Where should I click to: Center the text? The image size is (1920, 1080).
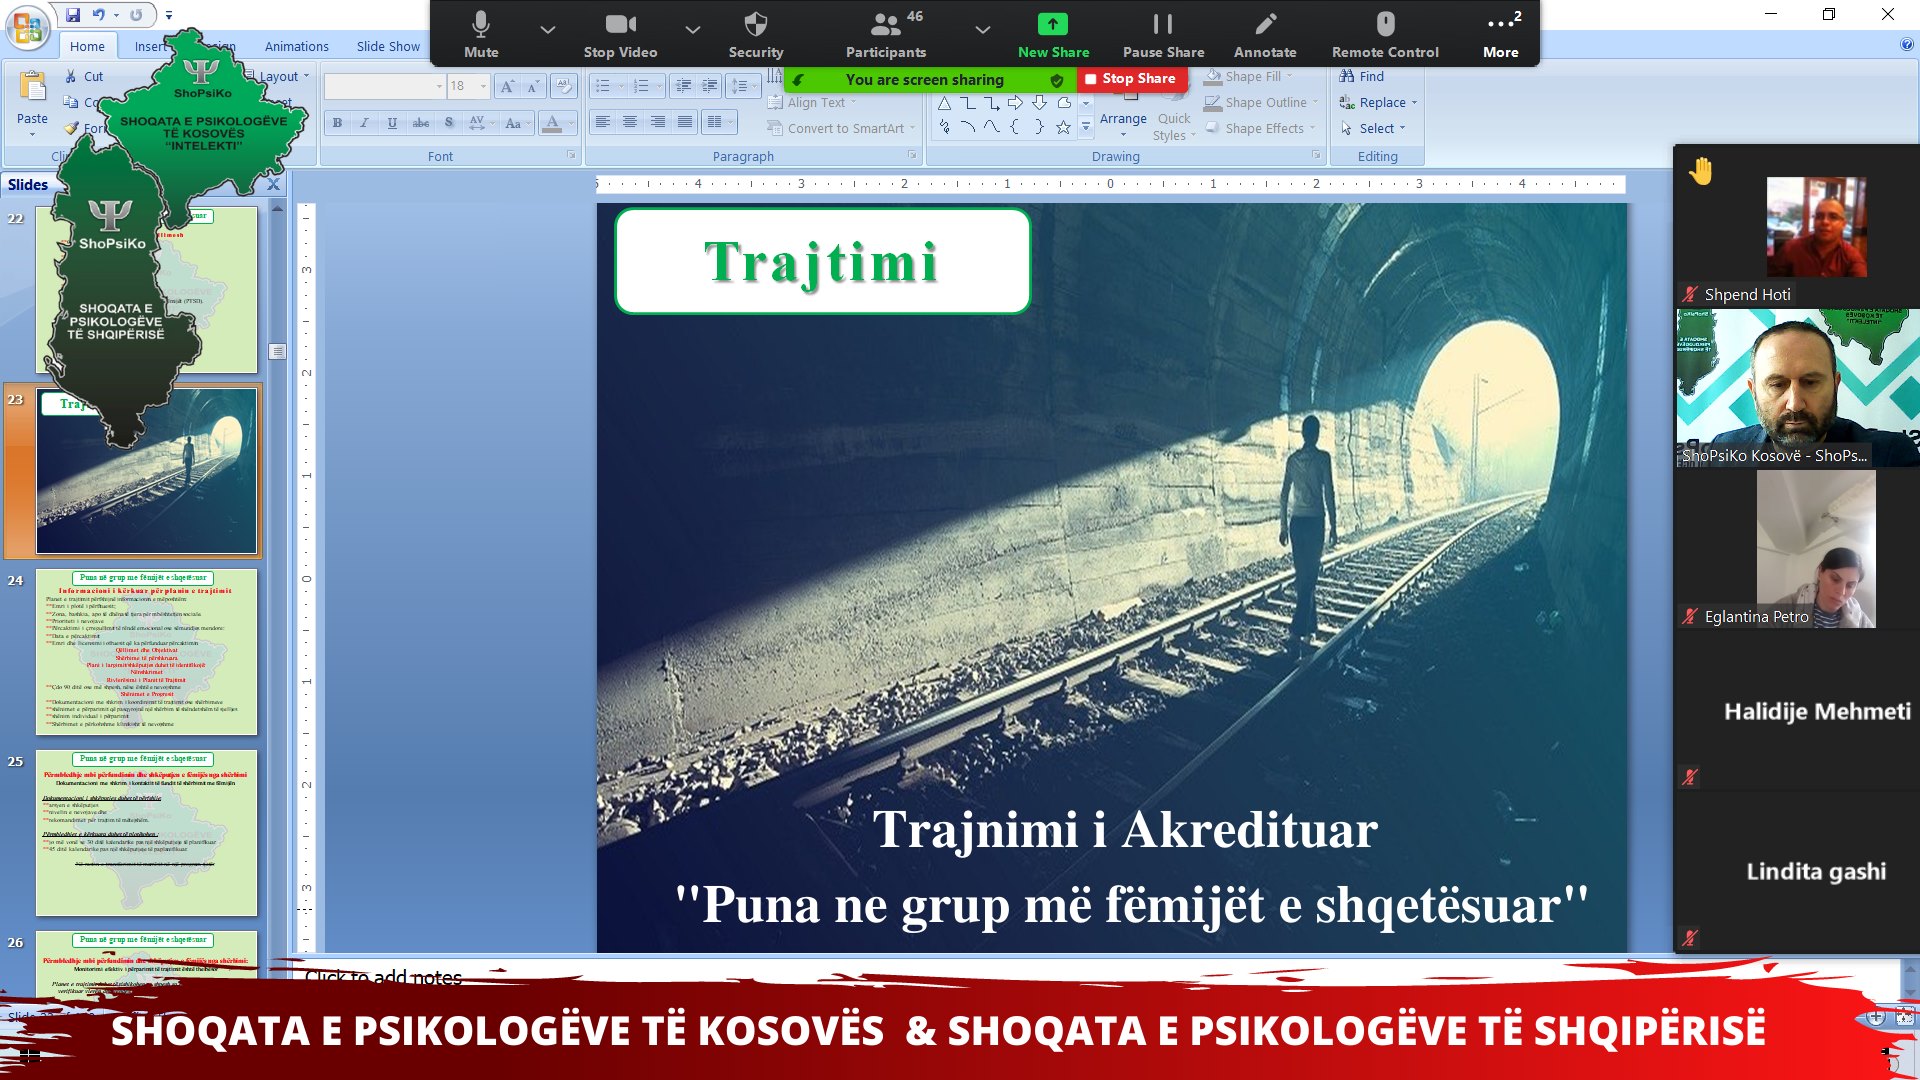click(630, 122)
